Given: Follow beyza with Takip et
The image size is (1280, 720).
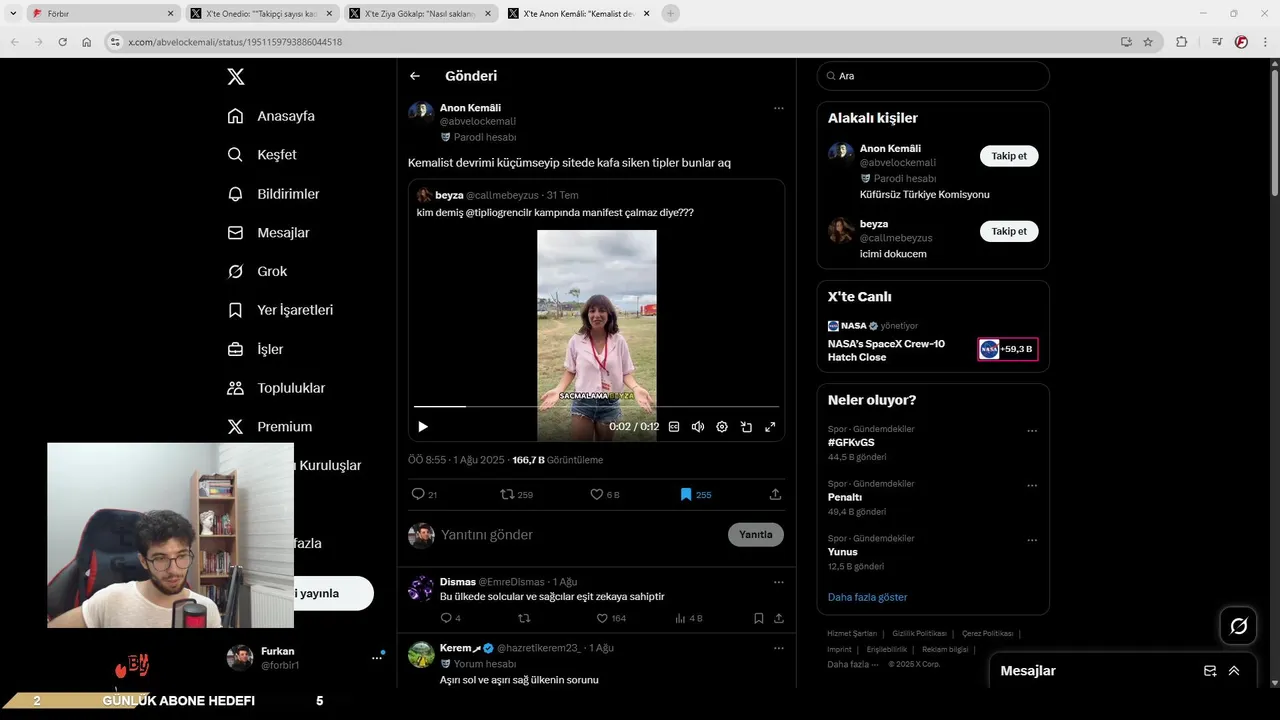Looking at the screenshot, I should (1009, 231).
